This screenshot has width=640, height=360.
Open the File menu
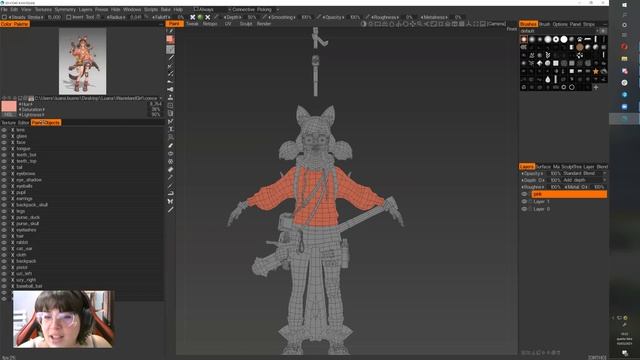[x=4, y=9]
